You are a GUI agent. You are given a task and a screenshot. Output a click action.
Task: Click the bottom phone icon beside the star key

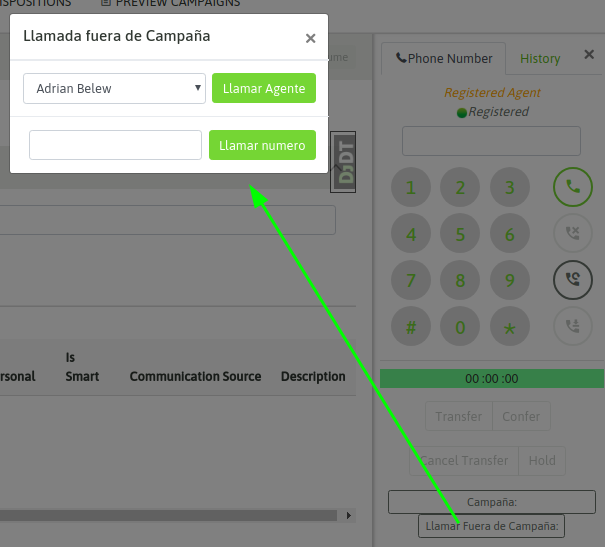[573, 326]
